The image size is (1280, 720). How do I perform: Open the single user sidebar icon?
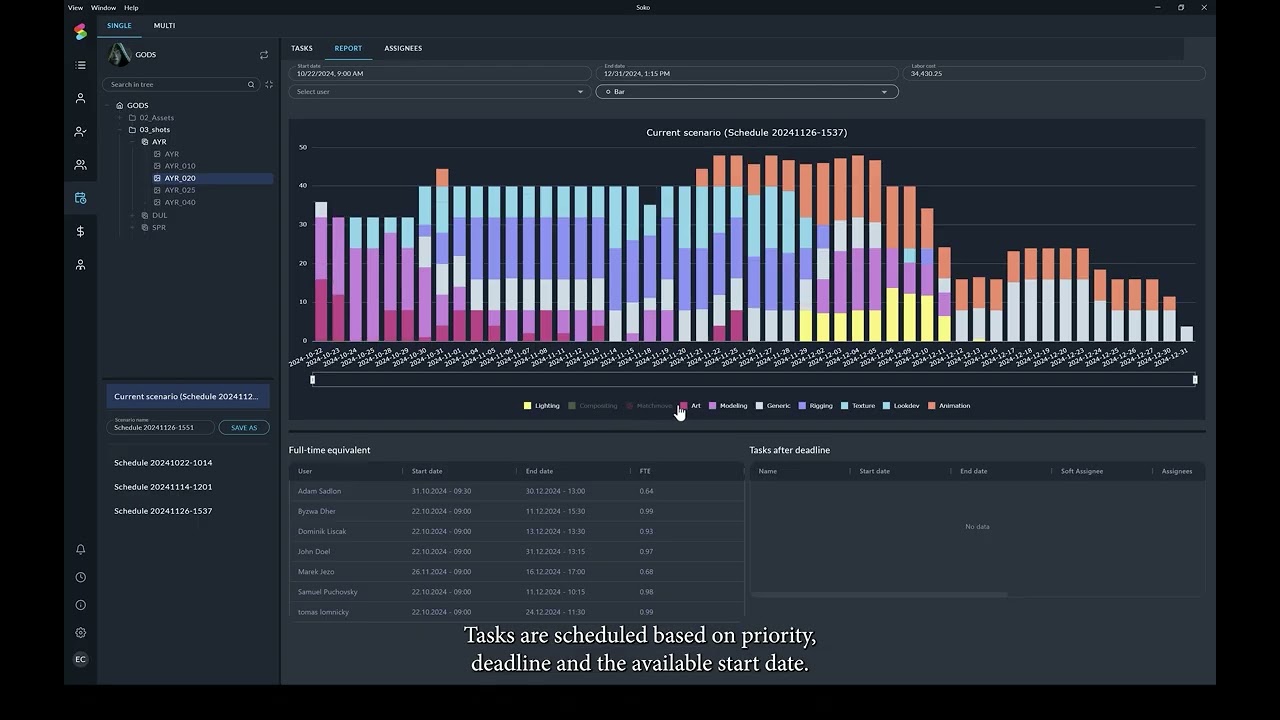[80, 98]
